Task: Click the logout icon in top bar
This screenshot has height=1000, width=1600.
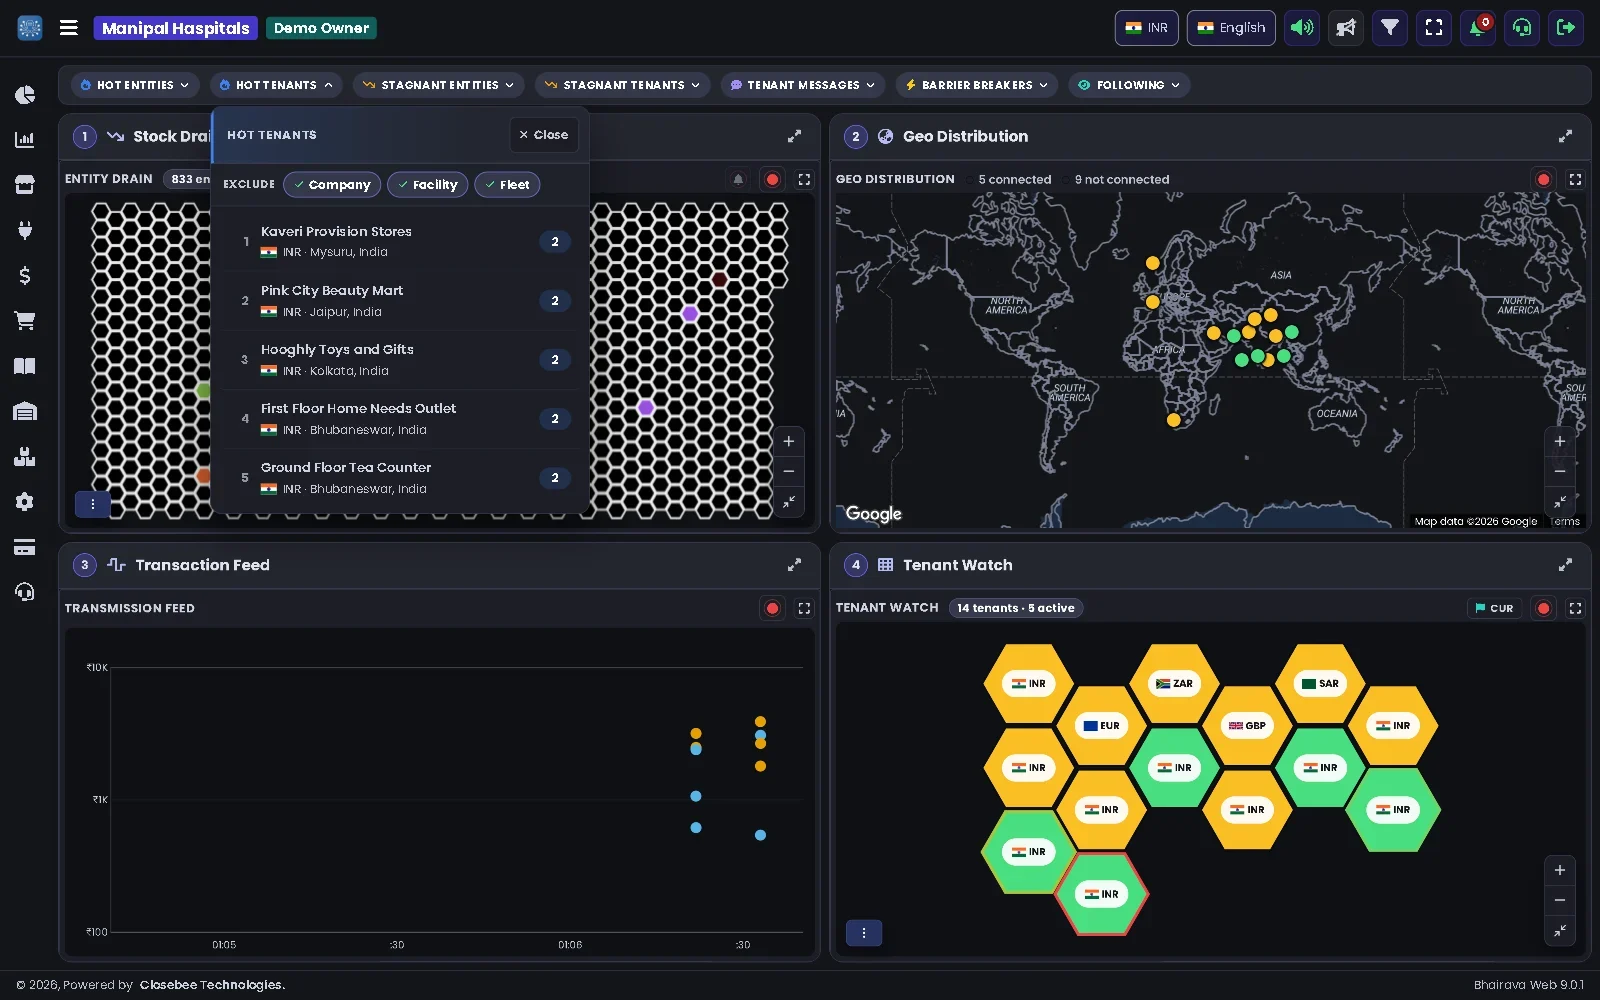Action: (1566, 28)
